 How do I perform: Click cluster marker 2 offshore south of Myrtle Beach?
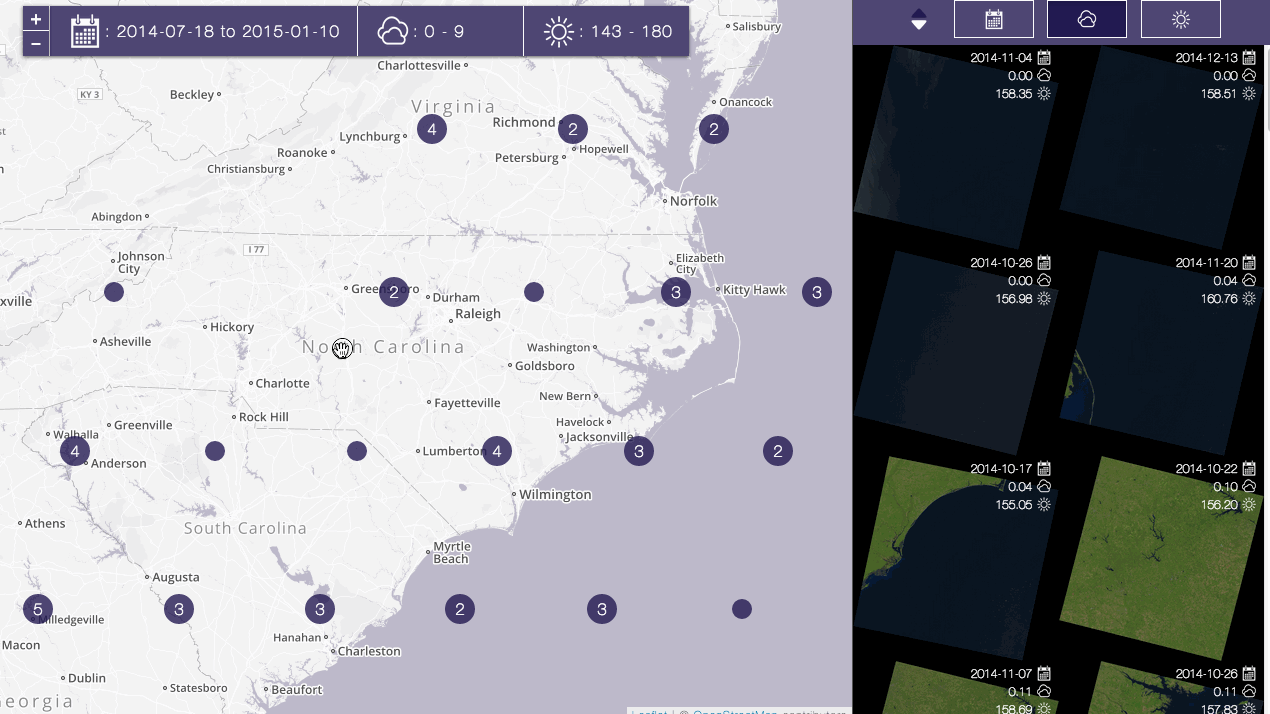point(460,609)
